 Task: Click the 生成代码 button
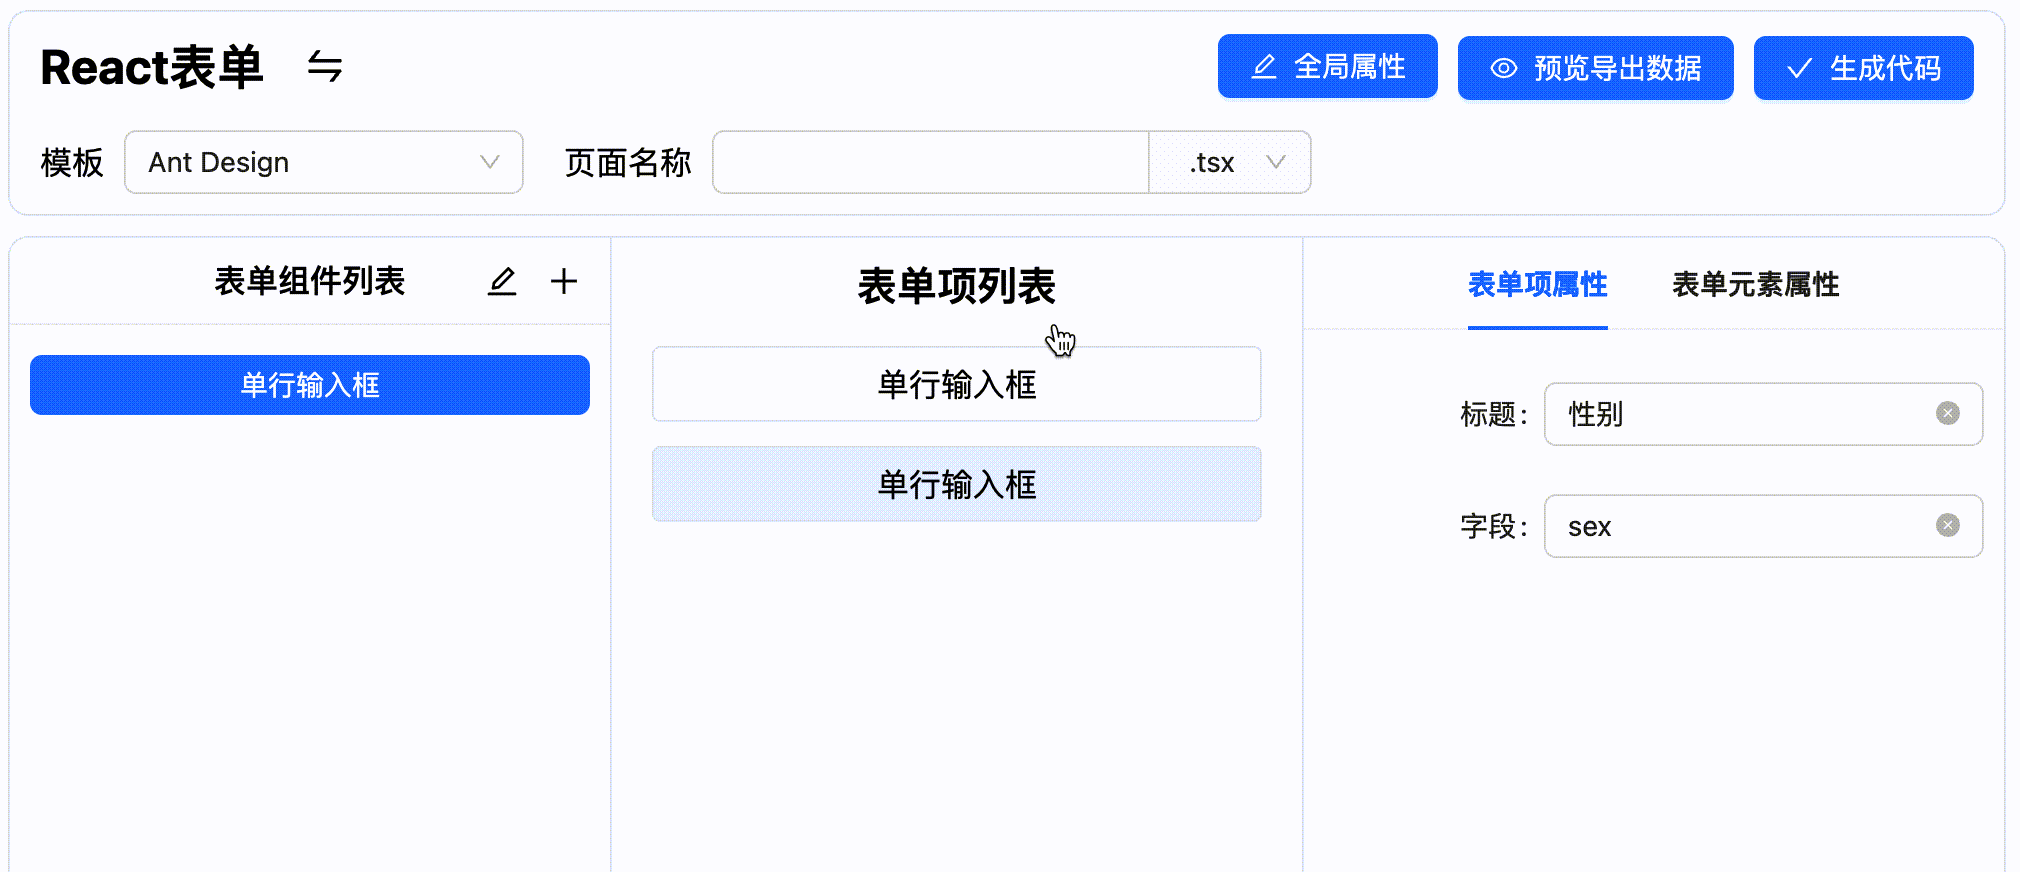click(1862, 68)
